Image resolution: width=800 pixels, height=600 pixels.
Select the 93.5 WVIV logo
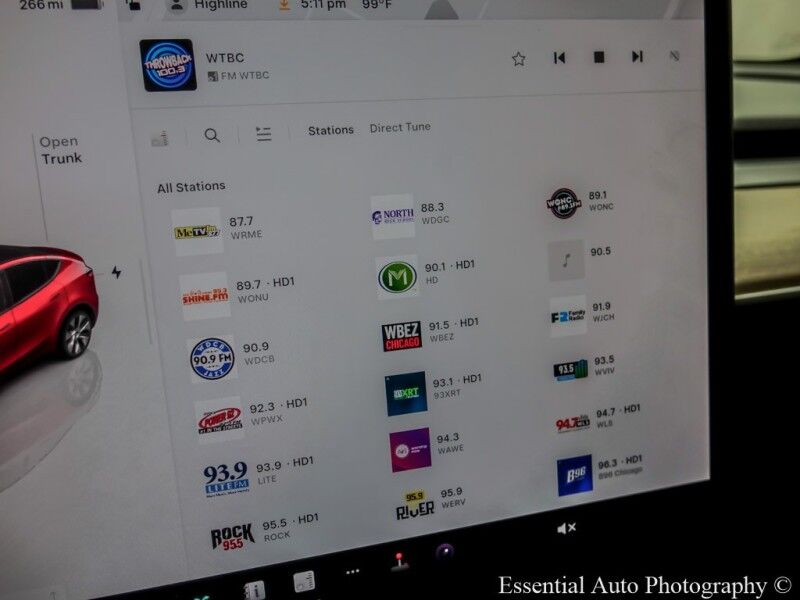(571, 370)
